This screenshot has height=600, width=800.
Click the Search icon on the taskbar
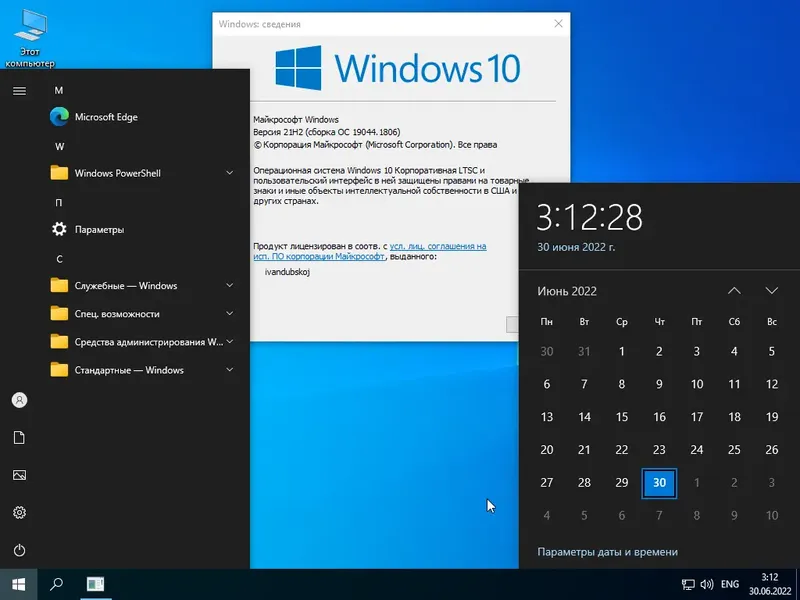tap(57, 583)
